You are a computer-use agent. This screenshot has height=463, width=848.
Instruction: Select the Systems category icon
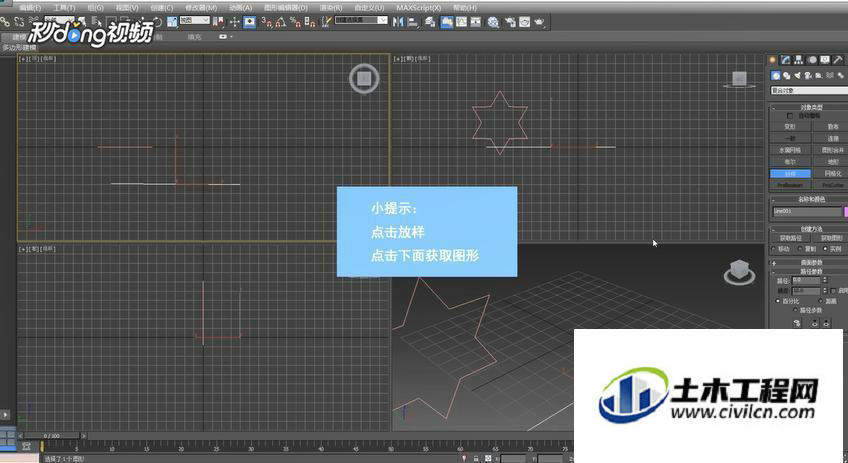coord(841,76)
